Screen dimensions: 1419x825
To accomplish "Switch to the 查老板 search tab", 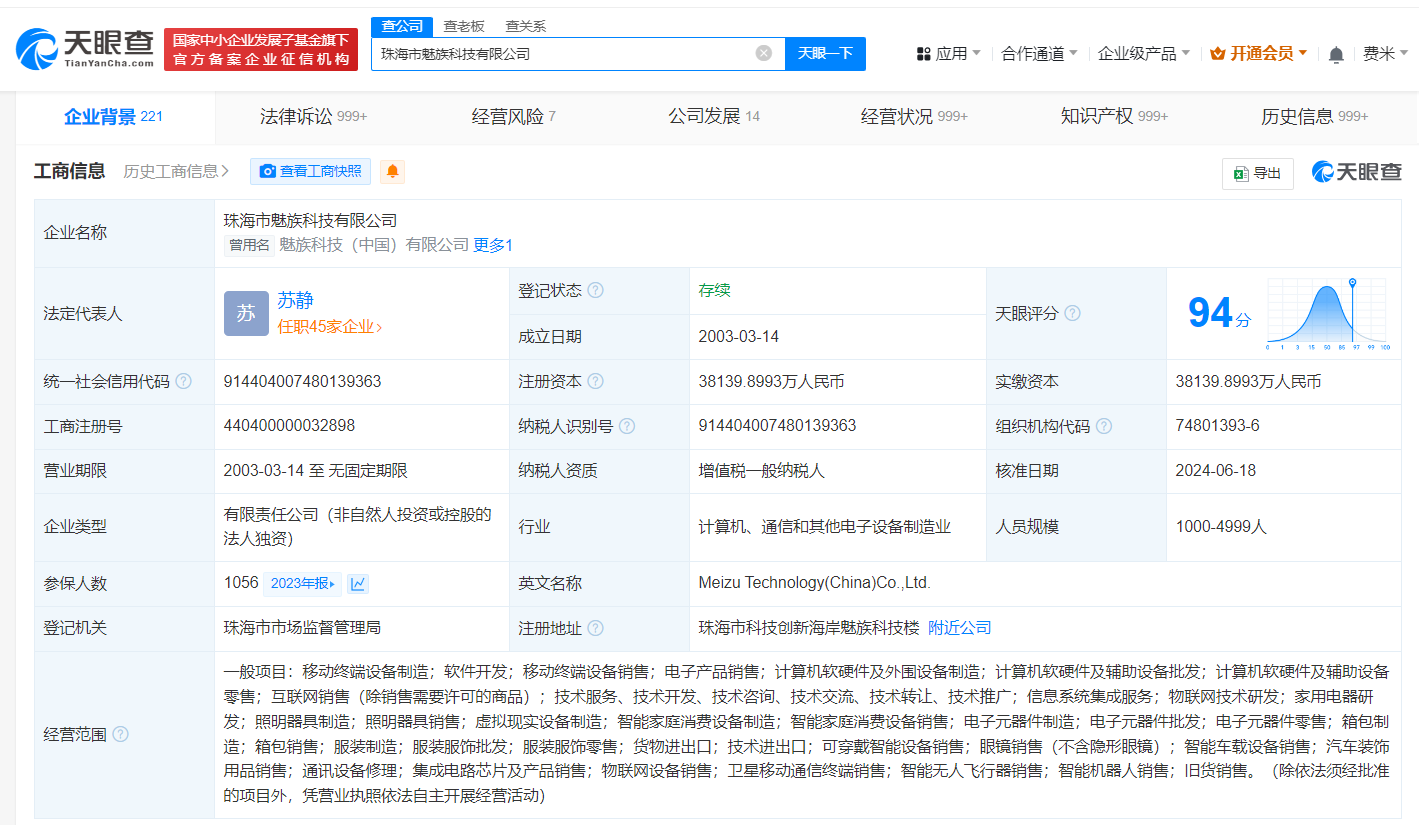I will pos(461,26).
